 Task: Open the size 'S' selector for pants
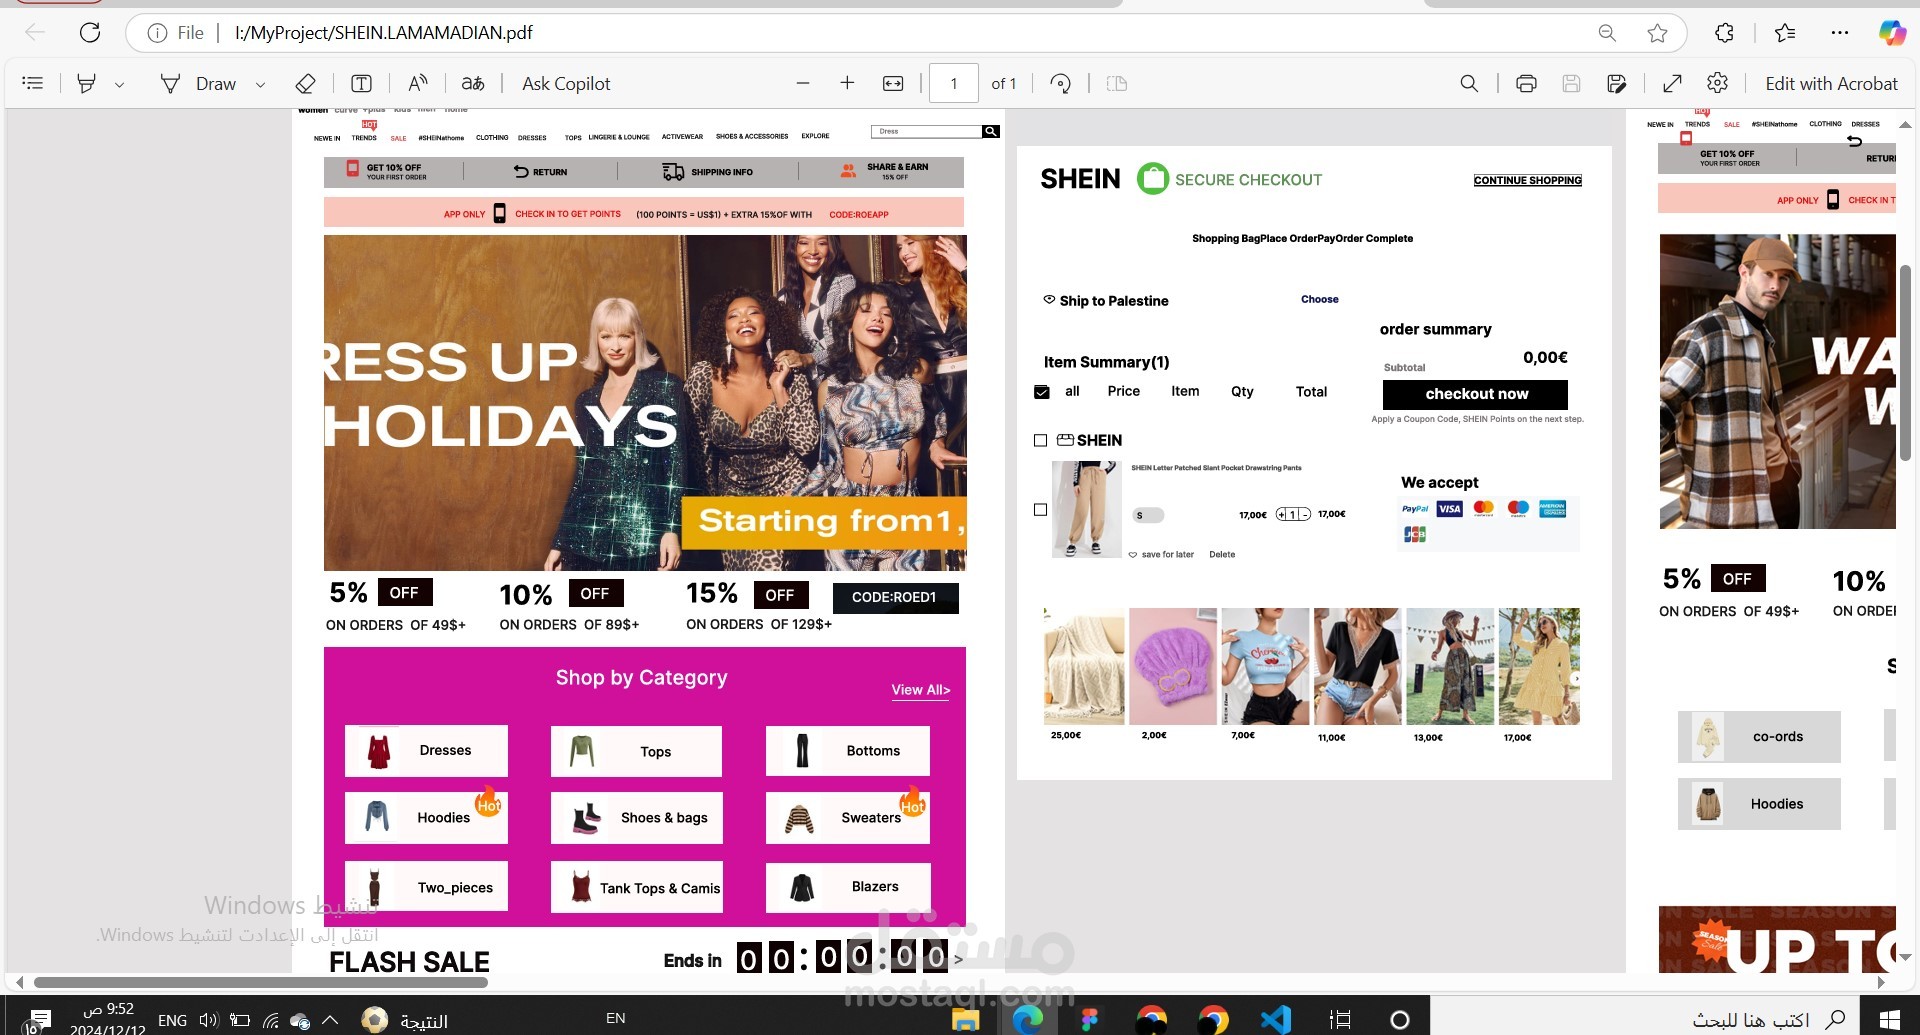click(x=1148, y=515)
